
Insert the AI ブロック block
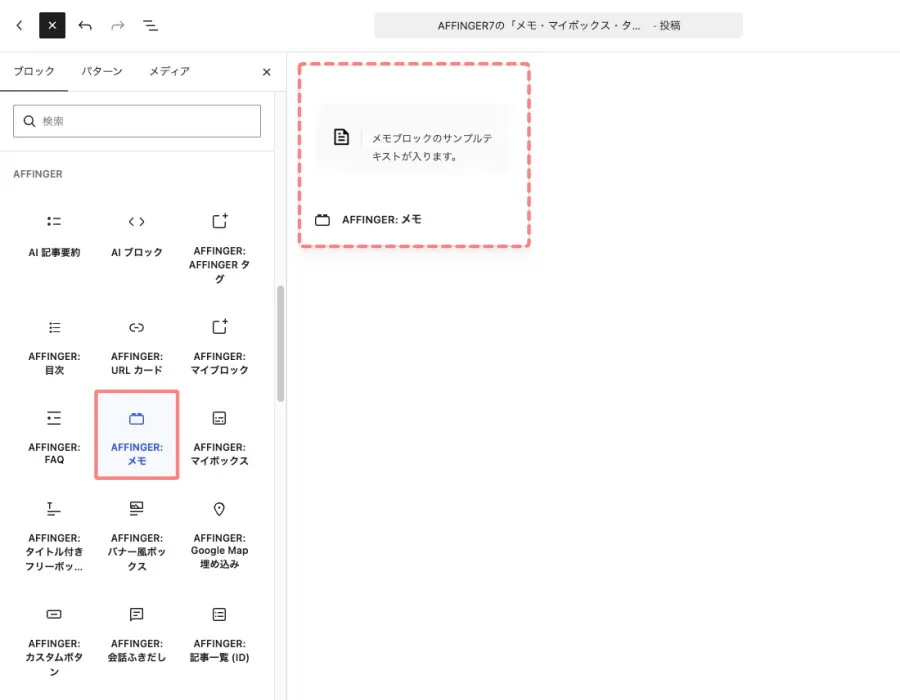(x=137, y=236)
